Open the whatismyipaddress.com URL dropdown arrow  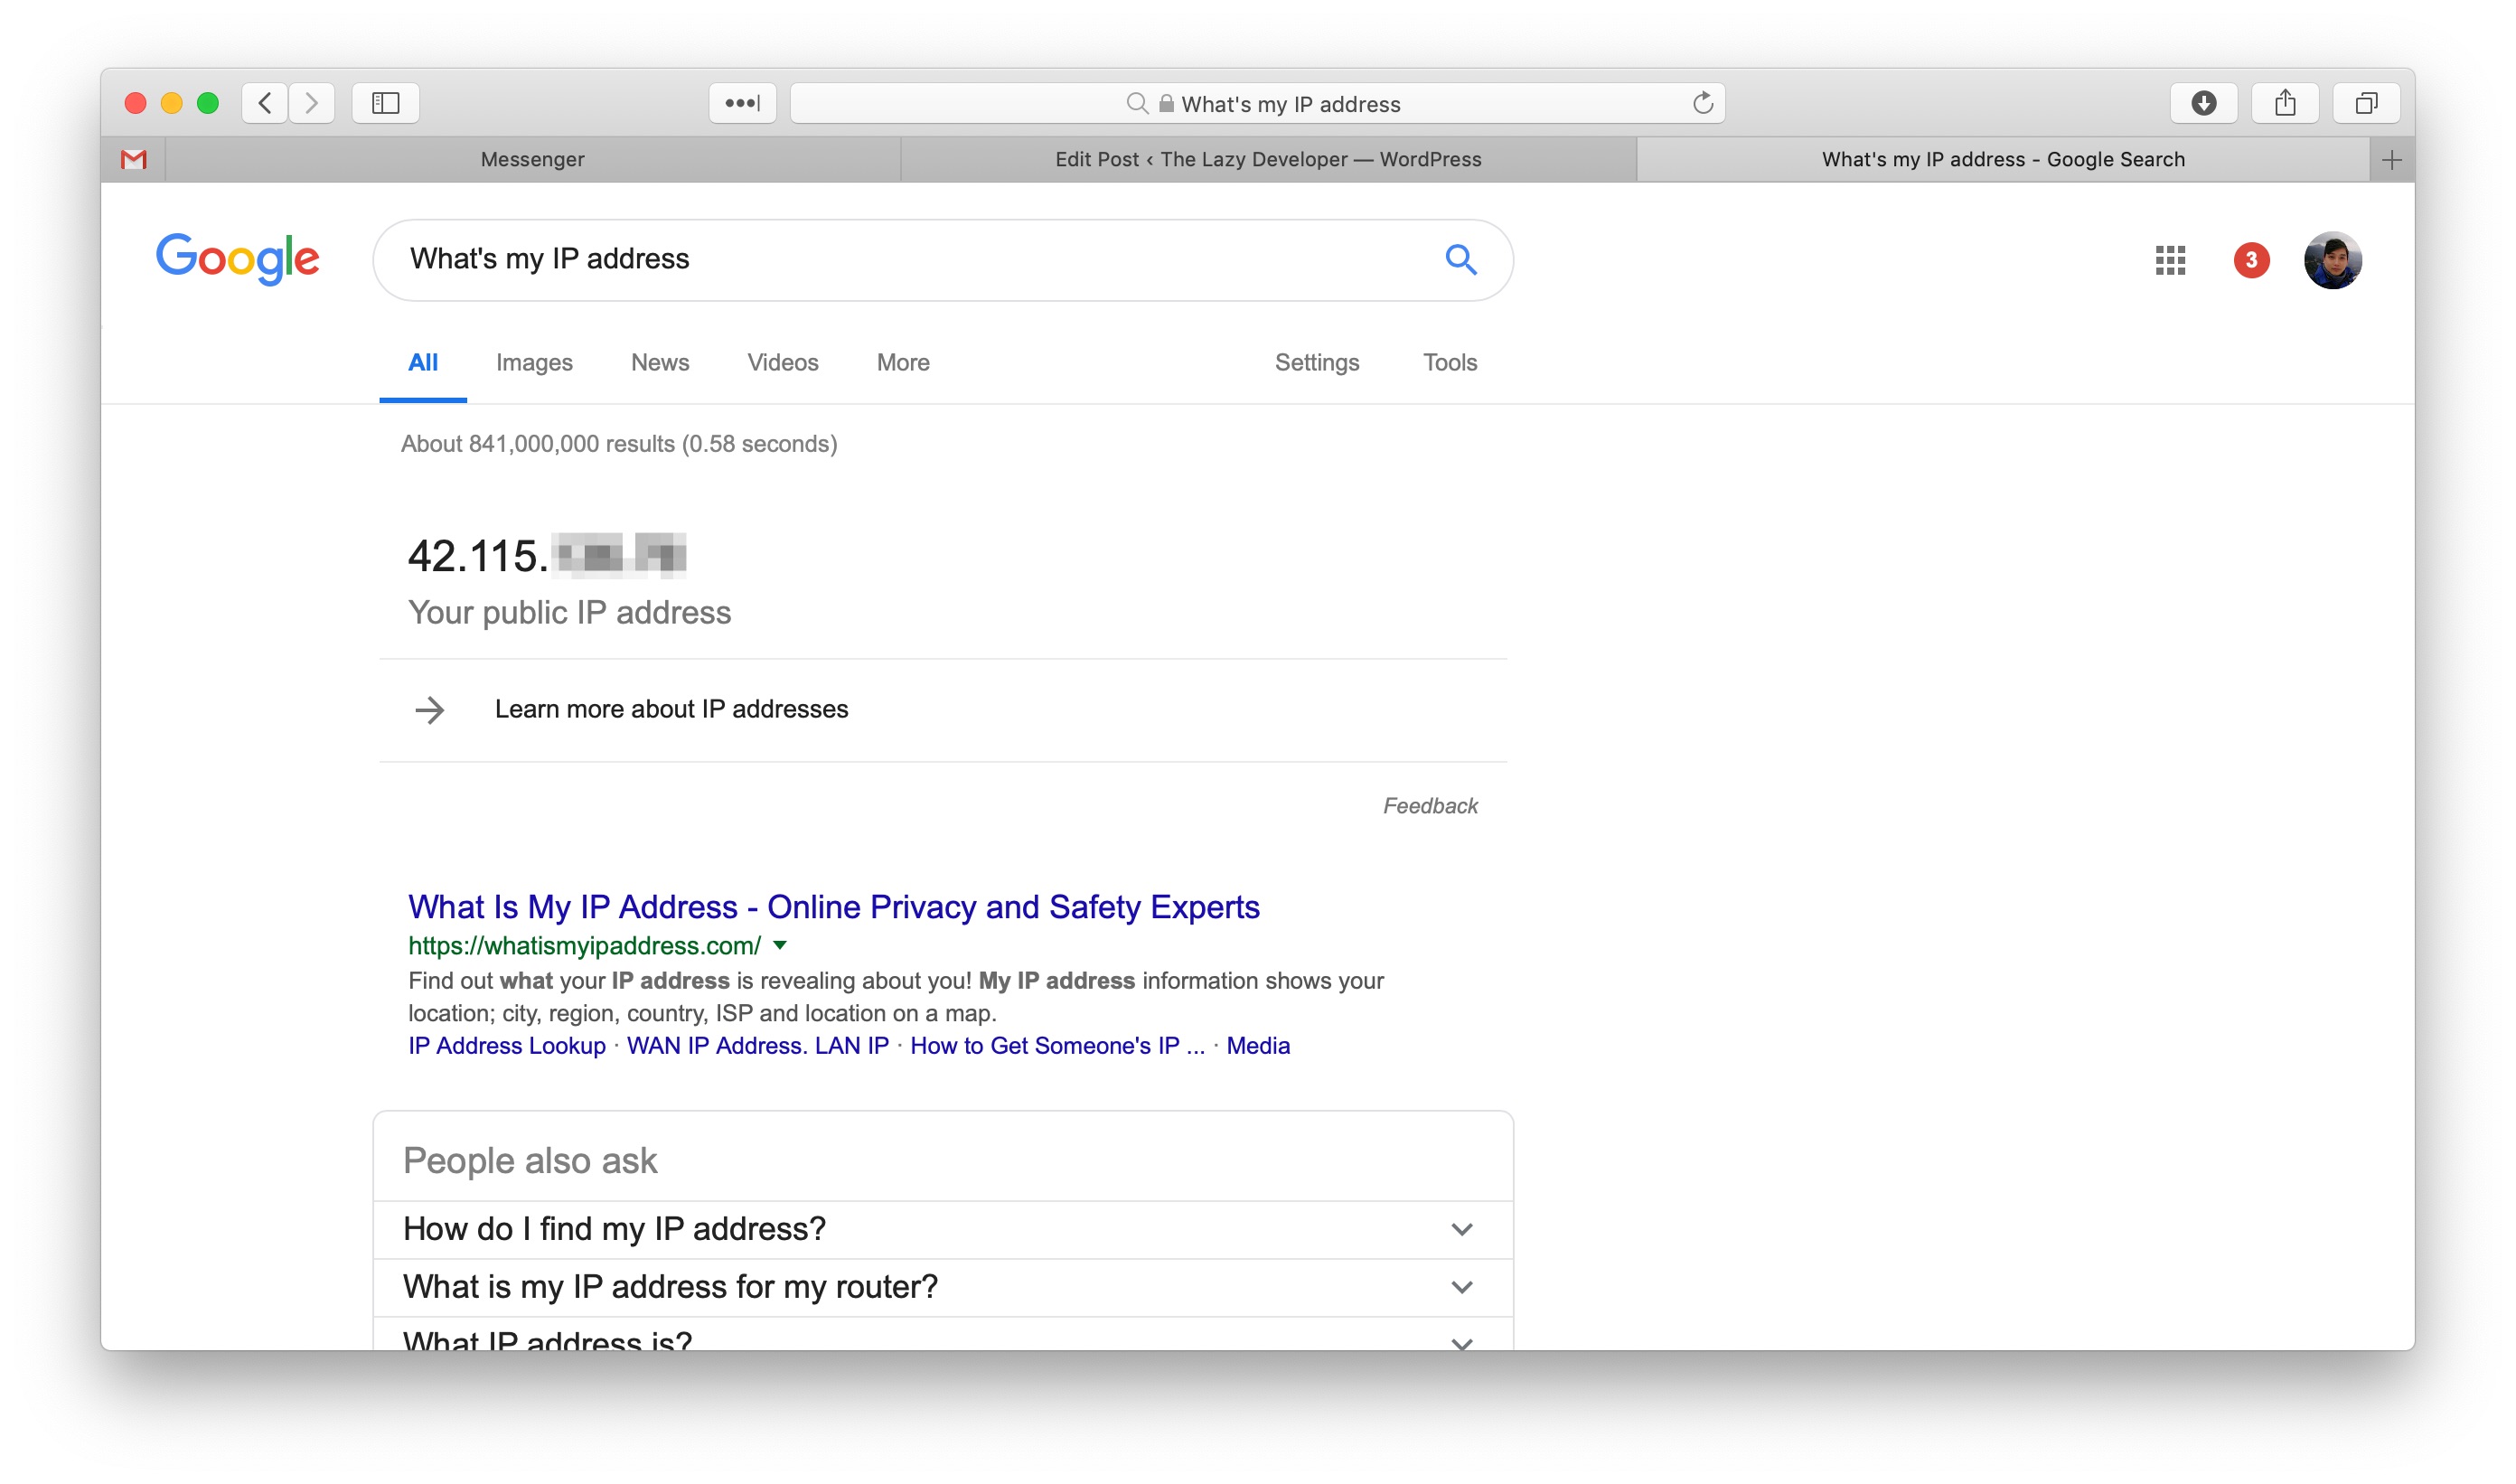coord(780,945)
